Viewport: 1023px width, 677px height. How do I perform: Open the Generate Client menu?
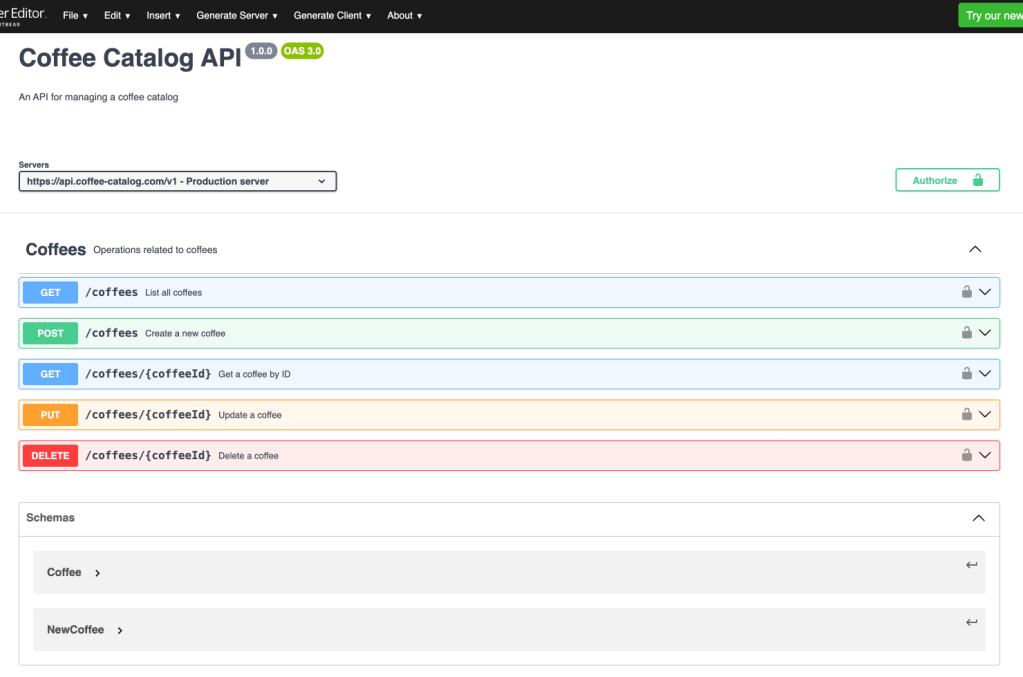pos(332,16)
